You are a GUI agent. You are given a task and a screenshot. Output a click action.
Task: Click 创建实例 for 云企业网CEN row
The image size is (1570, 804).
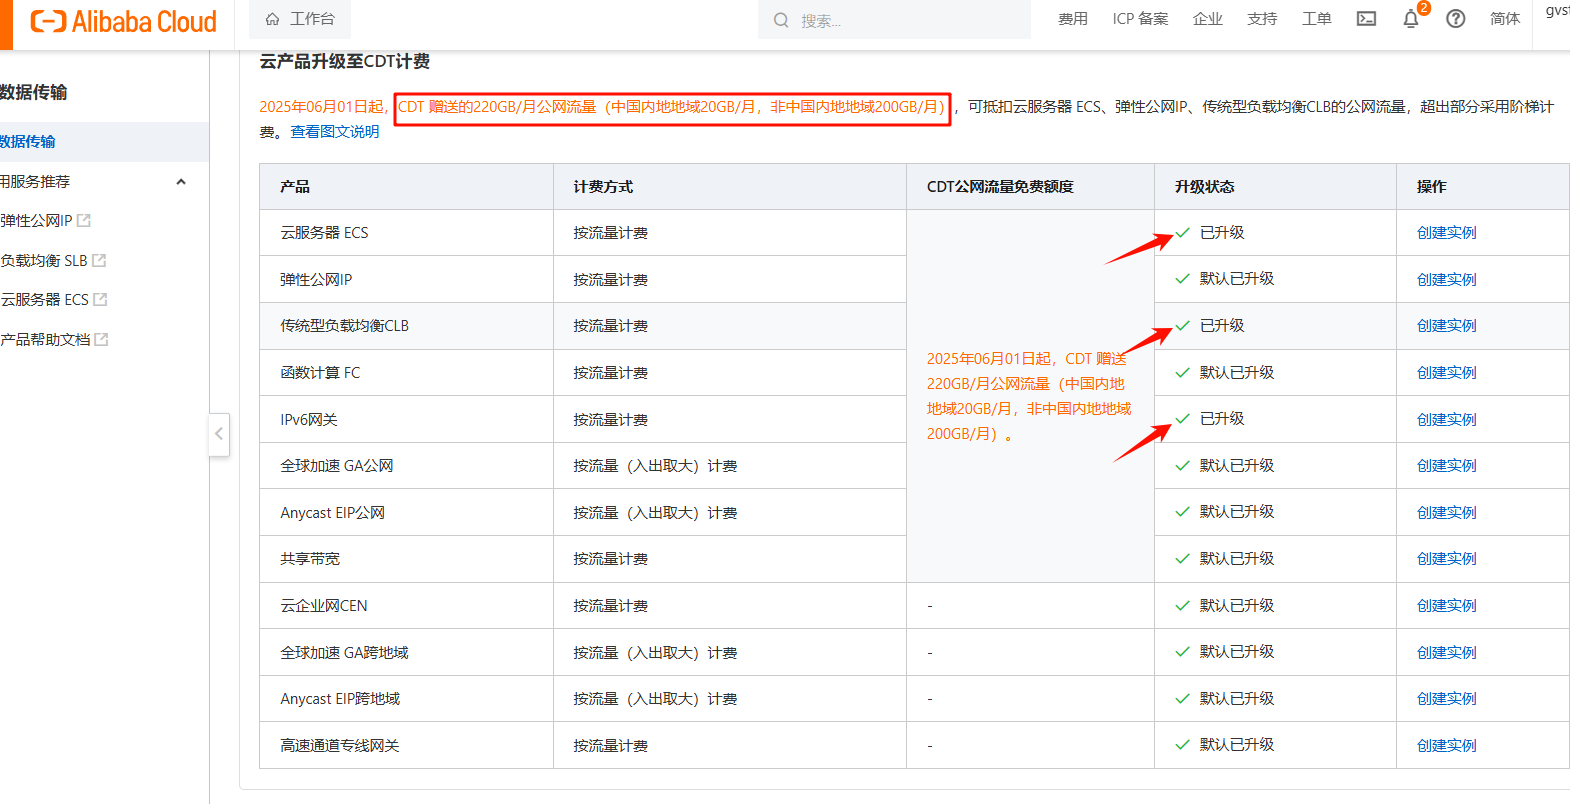(x=1446, y=606)
